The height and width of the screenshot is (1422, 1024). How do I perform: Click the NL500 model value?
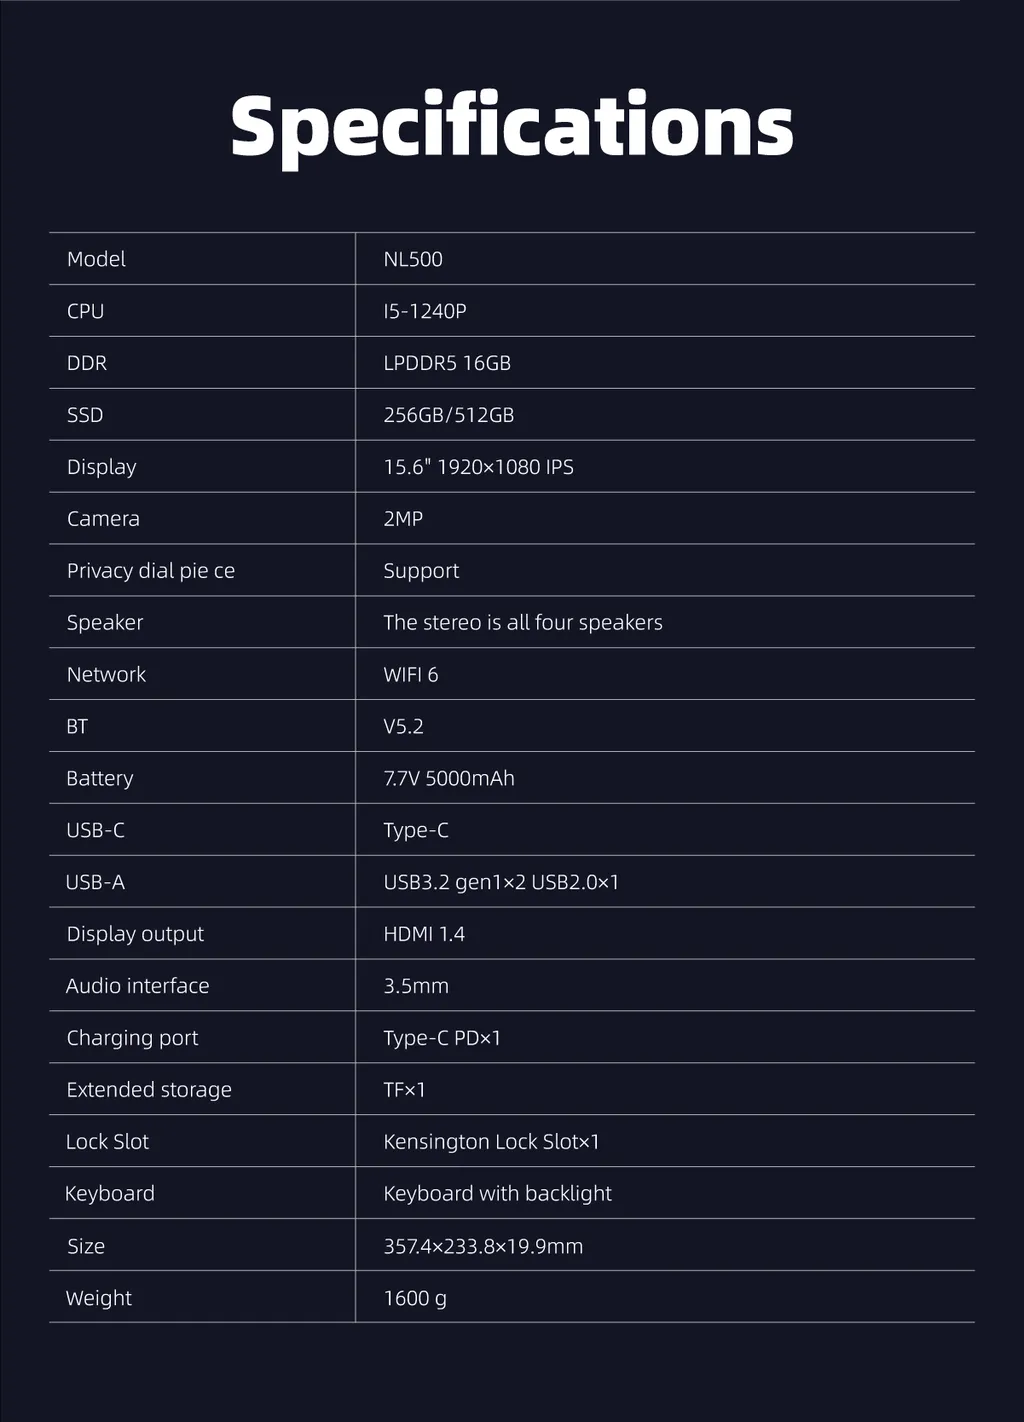pos(413,259)
